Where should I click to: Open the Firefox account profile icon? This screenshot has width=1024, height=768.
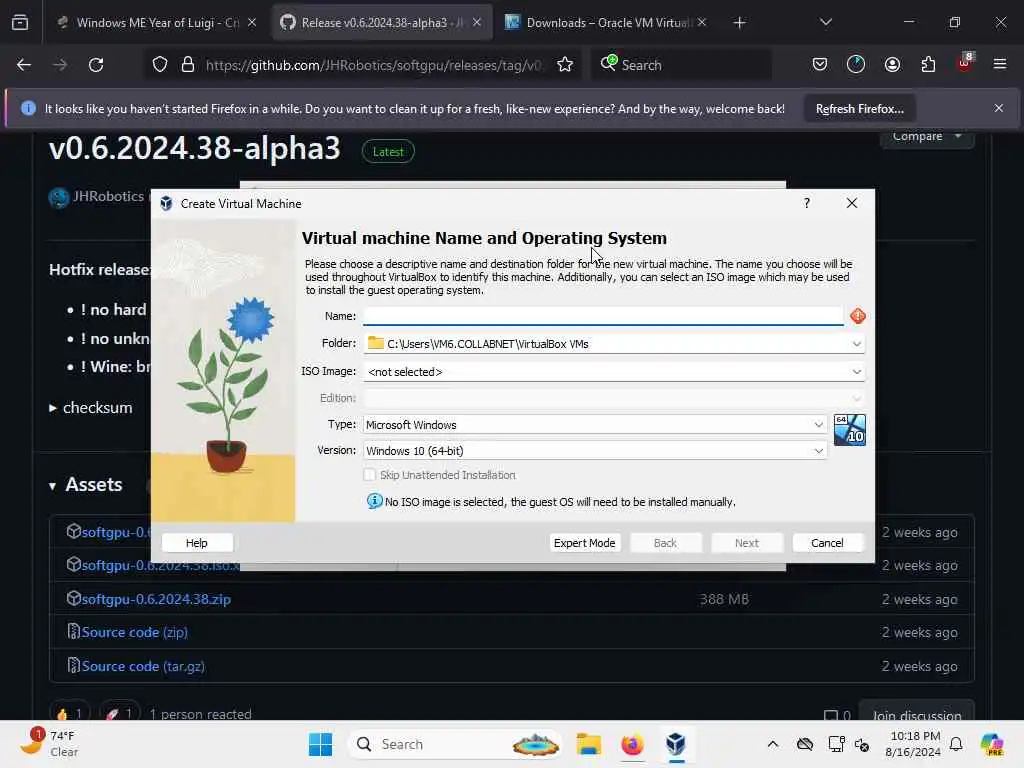pos(892,65)
